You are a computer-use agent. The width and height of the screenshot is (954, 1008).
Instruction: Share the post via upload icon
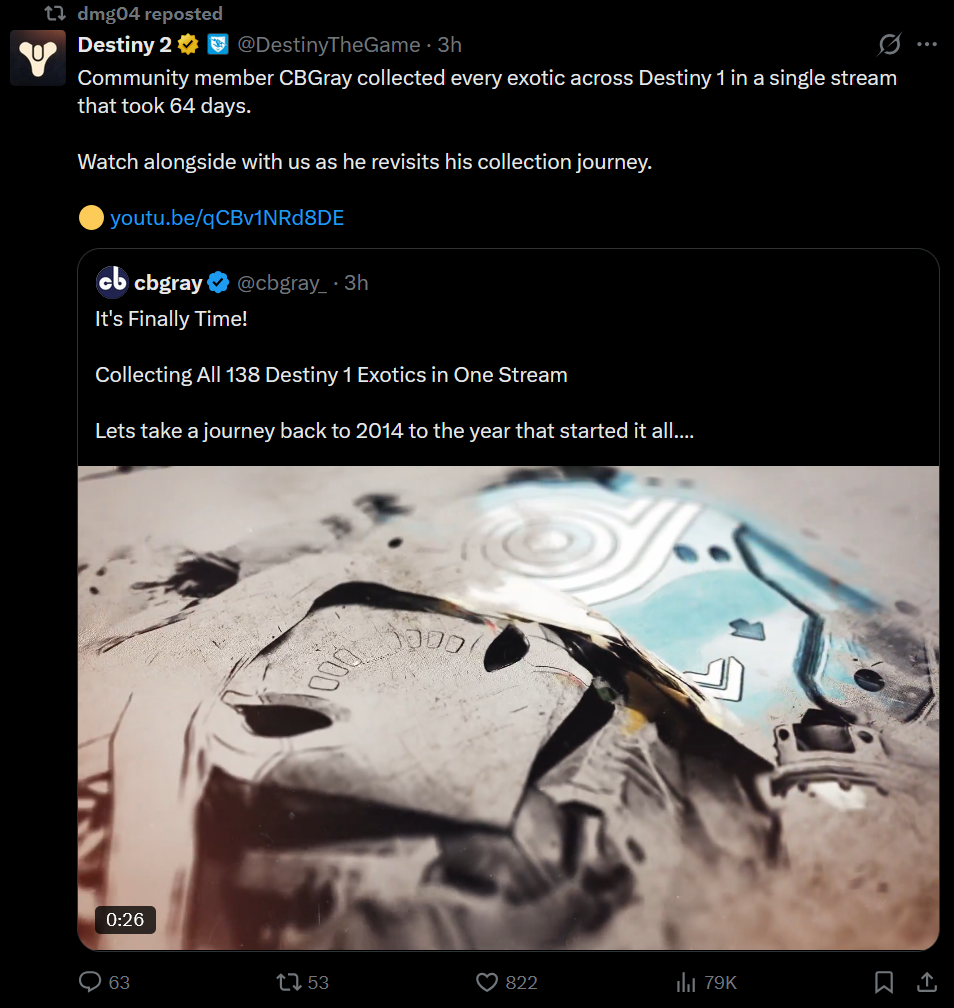click(926, 982)
